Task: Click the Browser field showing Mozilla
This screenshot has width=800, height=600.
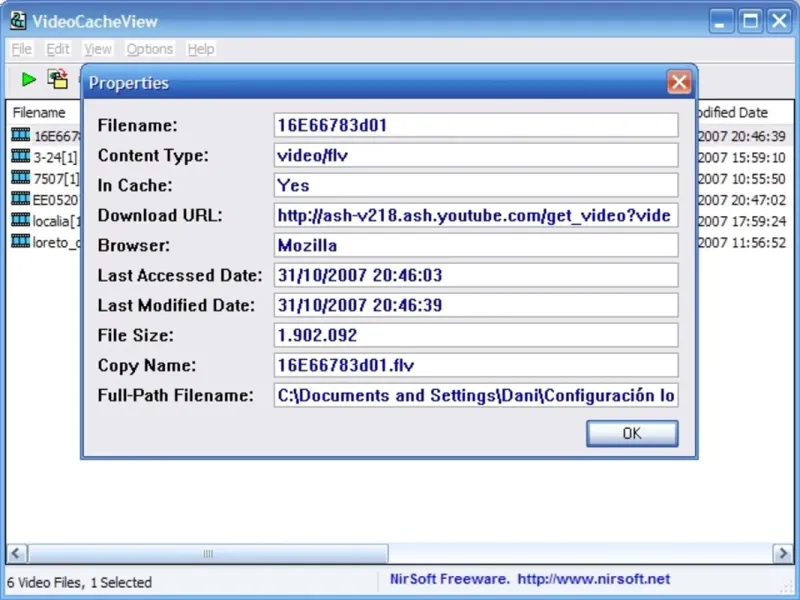Action: (x=476, y=245)
